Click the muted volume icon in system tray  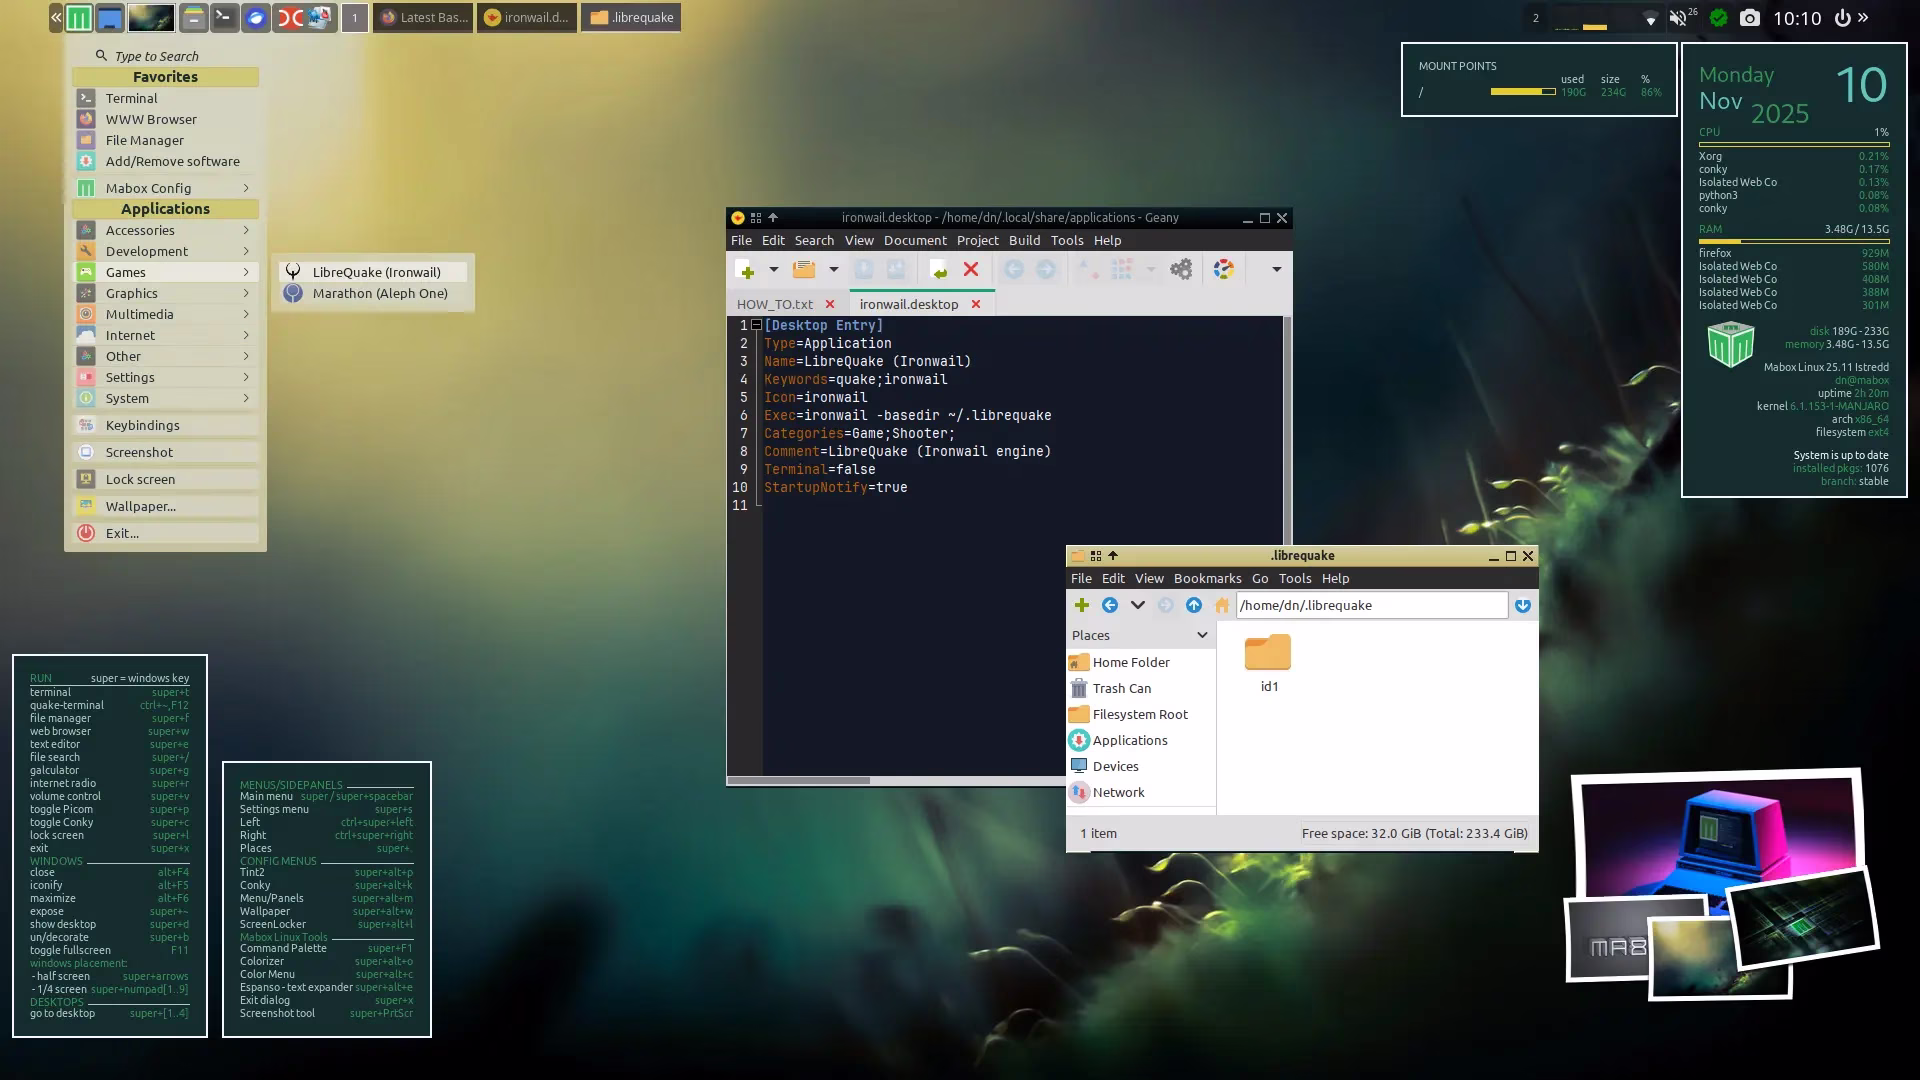(1677, 18)
